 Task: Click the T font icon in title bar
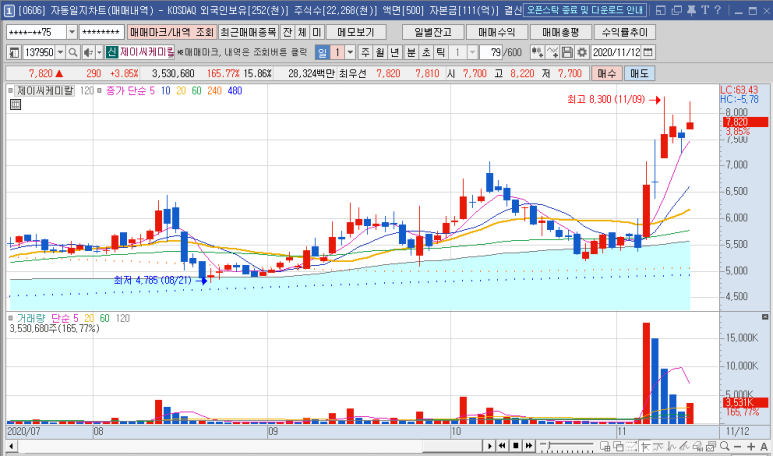click(x=705, y=10)
